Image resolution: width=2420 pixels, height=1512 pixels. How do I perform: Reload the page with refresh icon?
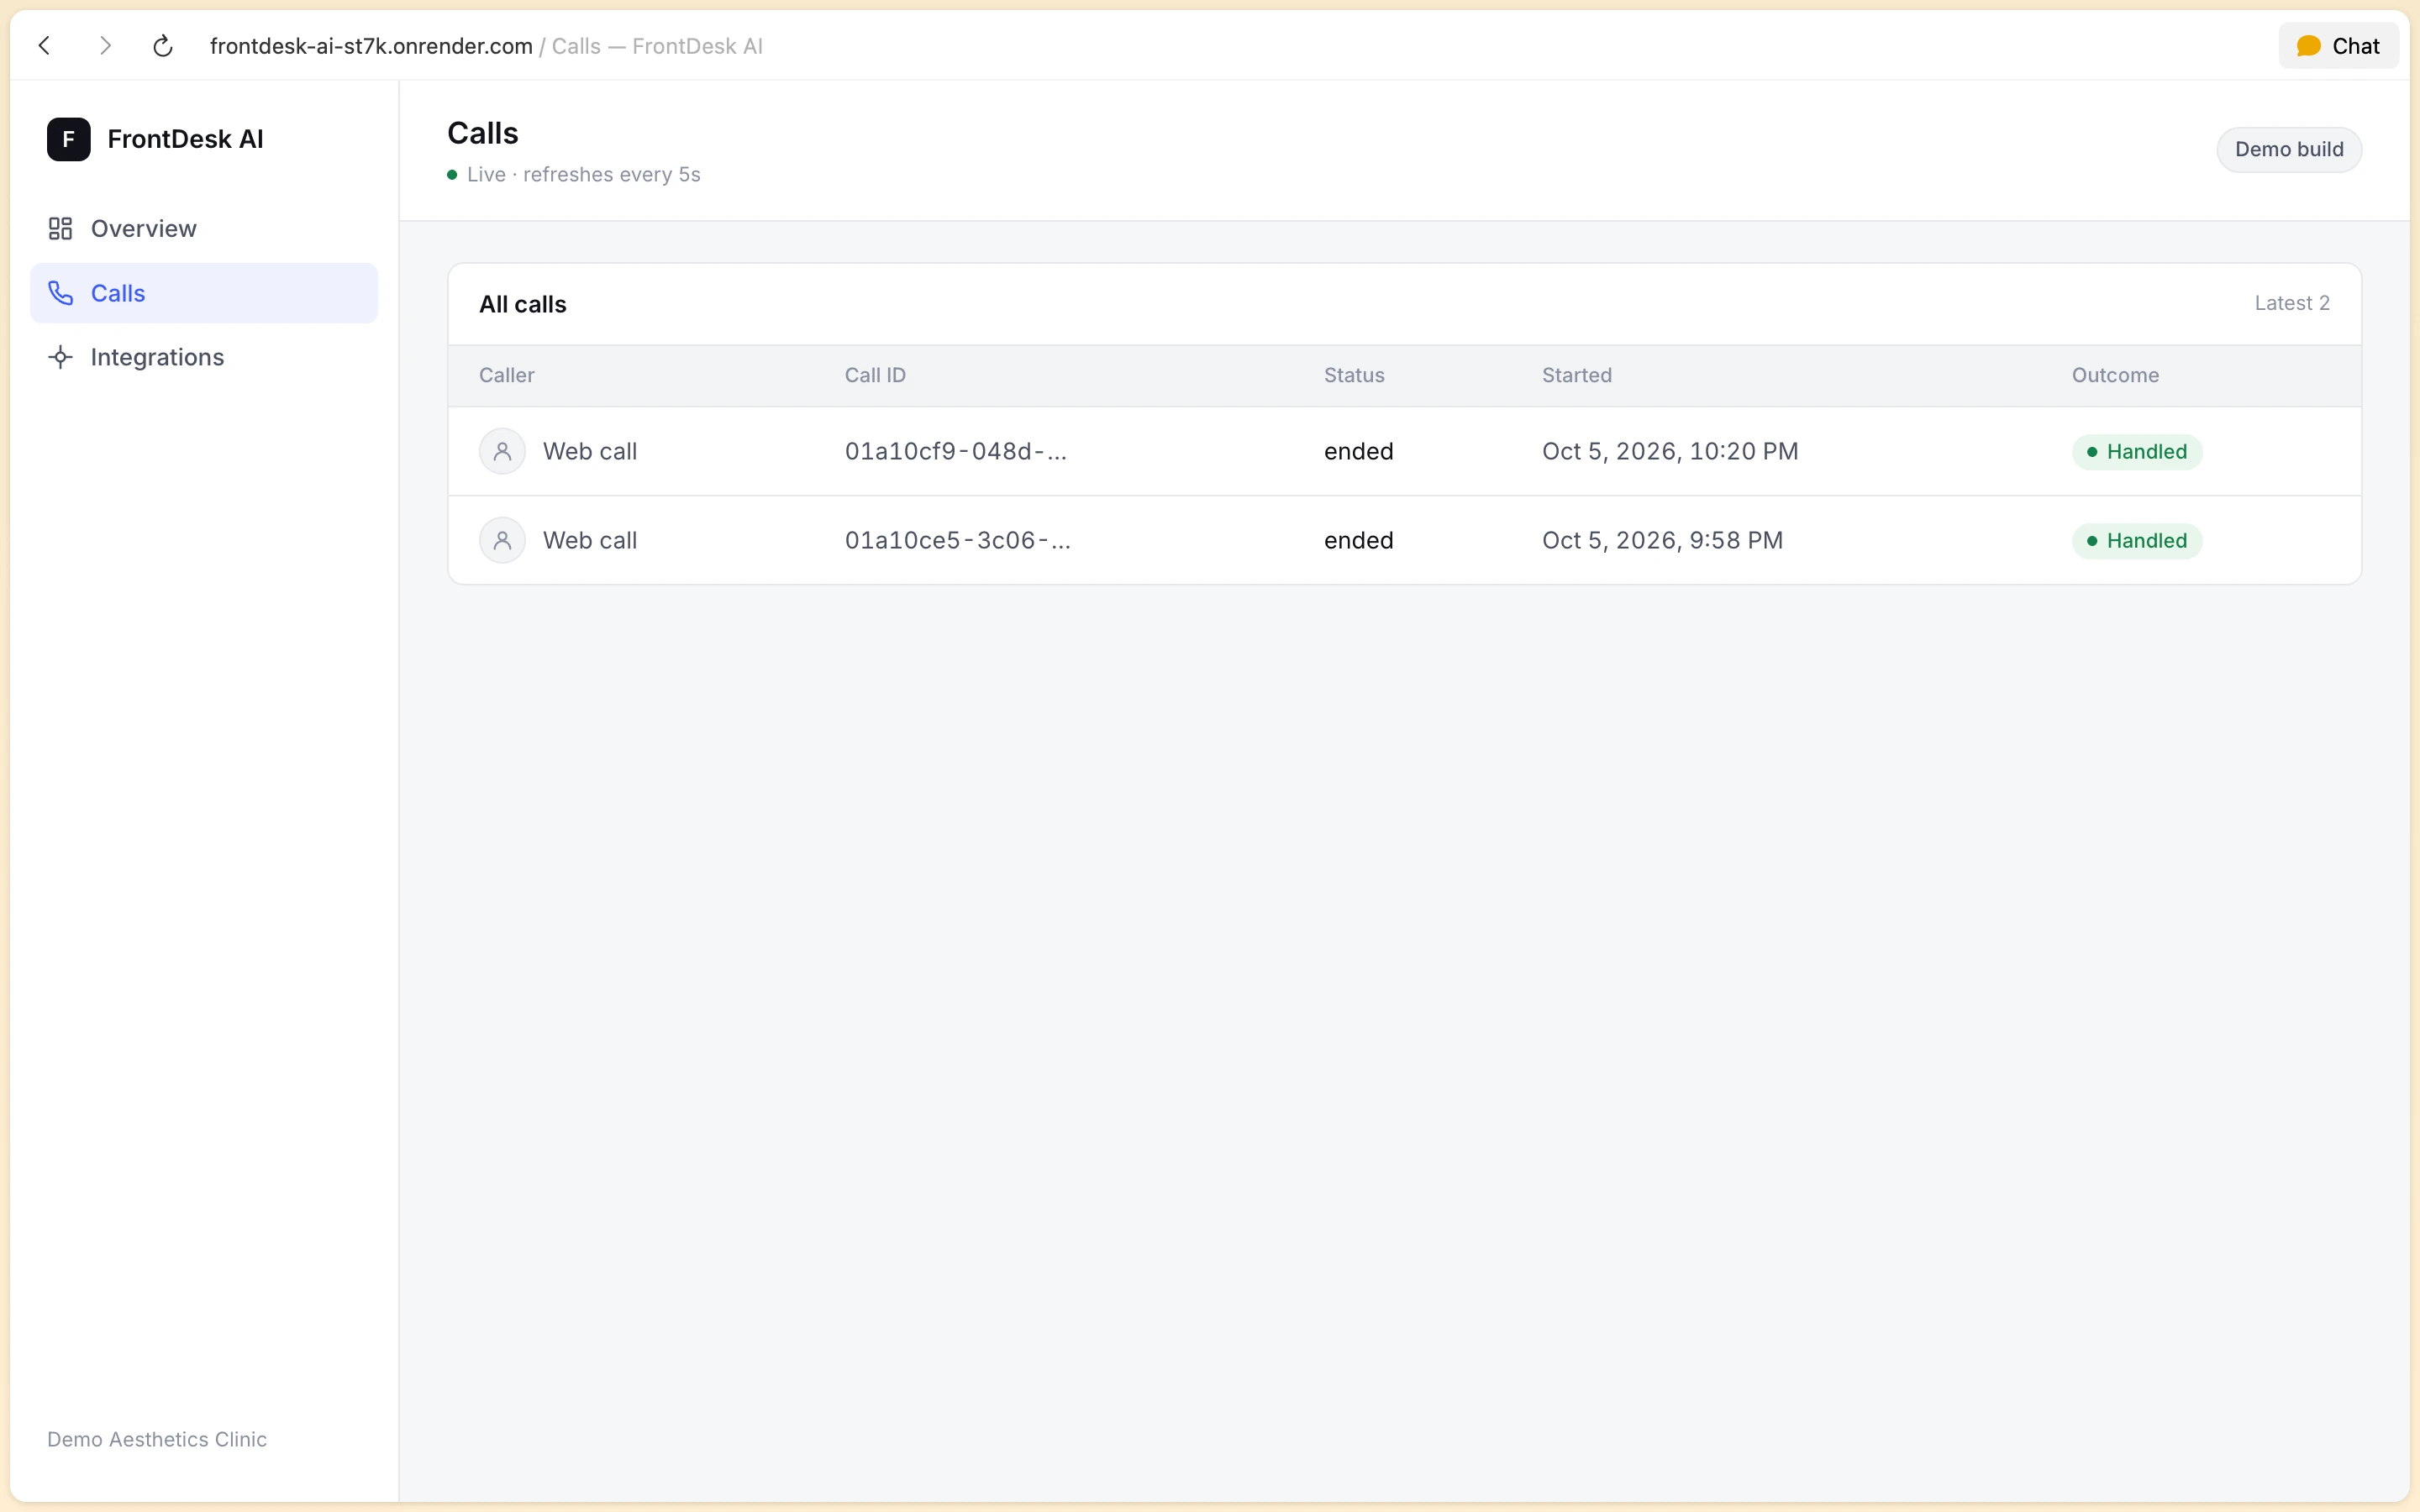pyautogui.click(x=163, y=46)
